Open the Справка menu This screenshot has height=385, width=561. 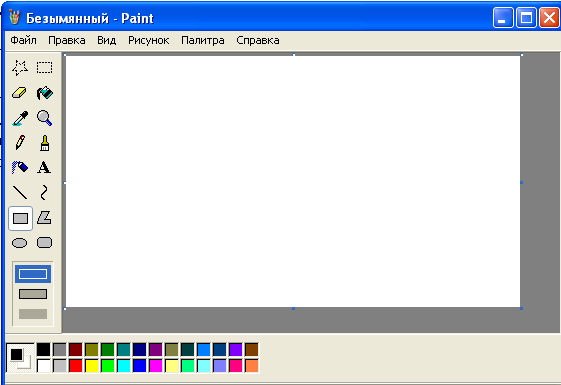pyautogui.click(x=258, y=40)
